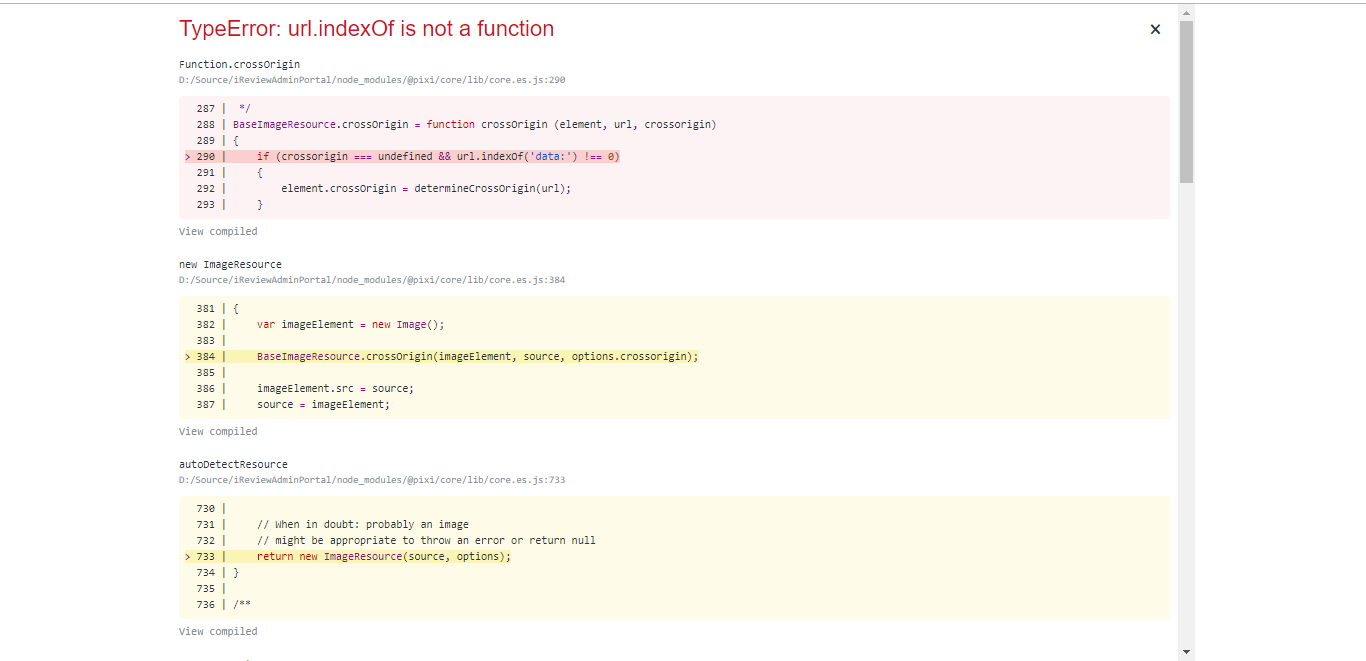Image resolution: width=1366 pixels, height=661 pixels.
Task: Select the new ImageResource stack frame name
Action: point(230,265)
